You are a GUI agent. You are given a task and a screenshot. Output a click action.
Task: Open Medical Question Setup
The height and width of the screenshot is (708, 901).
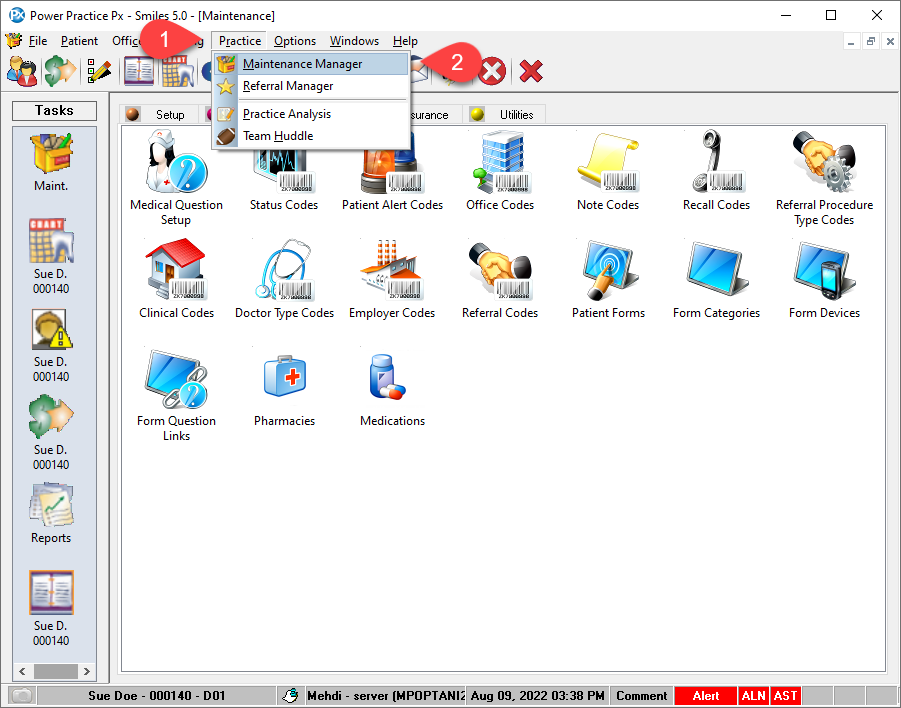pyautogui.click(x=176, y=178)
